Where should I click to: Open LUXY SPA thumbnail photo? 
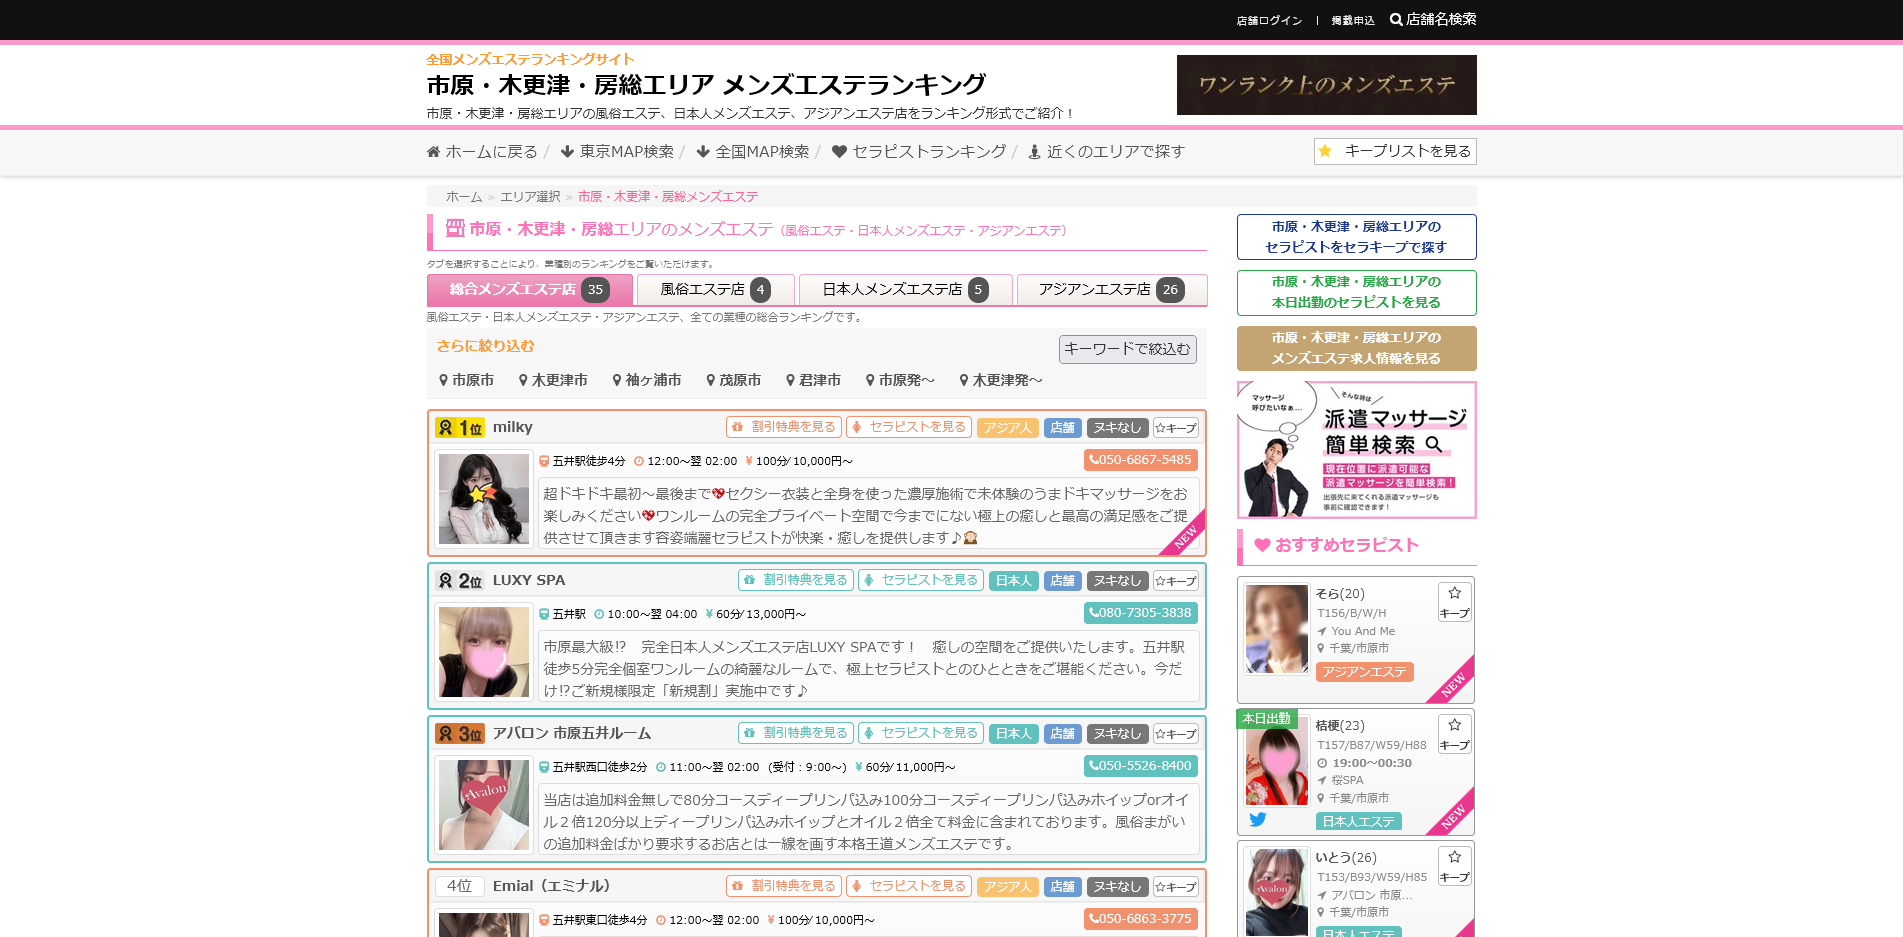484,652
